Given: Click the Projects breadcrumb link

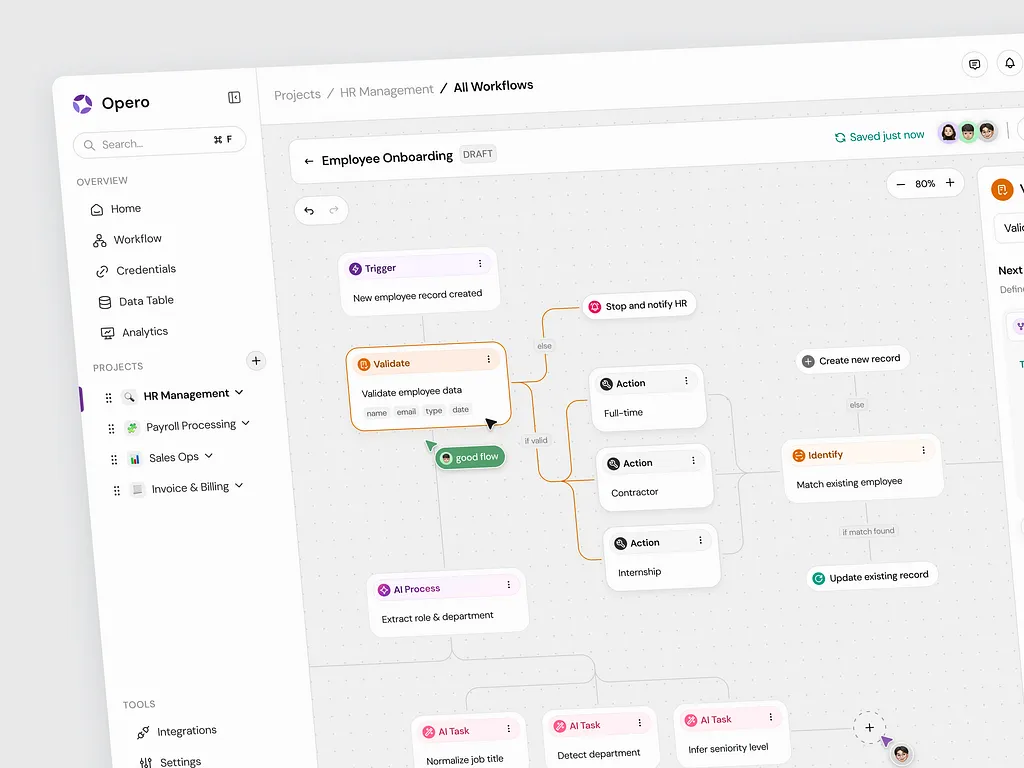Looking at the screenshot, I should click(297, 95).
